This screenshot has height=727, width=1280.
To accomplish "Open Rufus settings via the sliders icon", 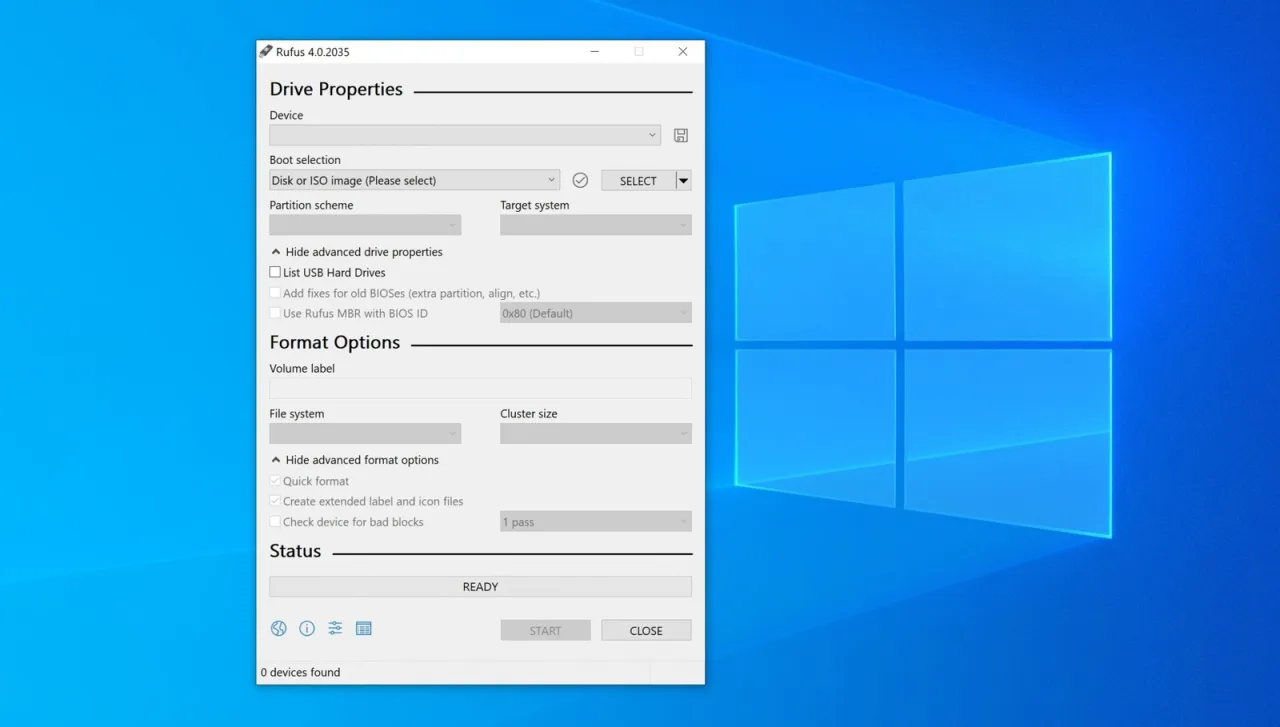I will coord(335,628).
